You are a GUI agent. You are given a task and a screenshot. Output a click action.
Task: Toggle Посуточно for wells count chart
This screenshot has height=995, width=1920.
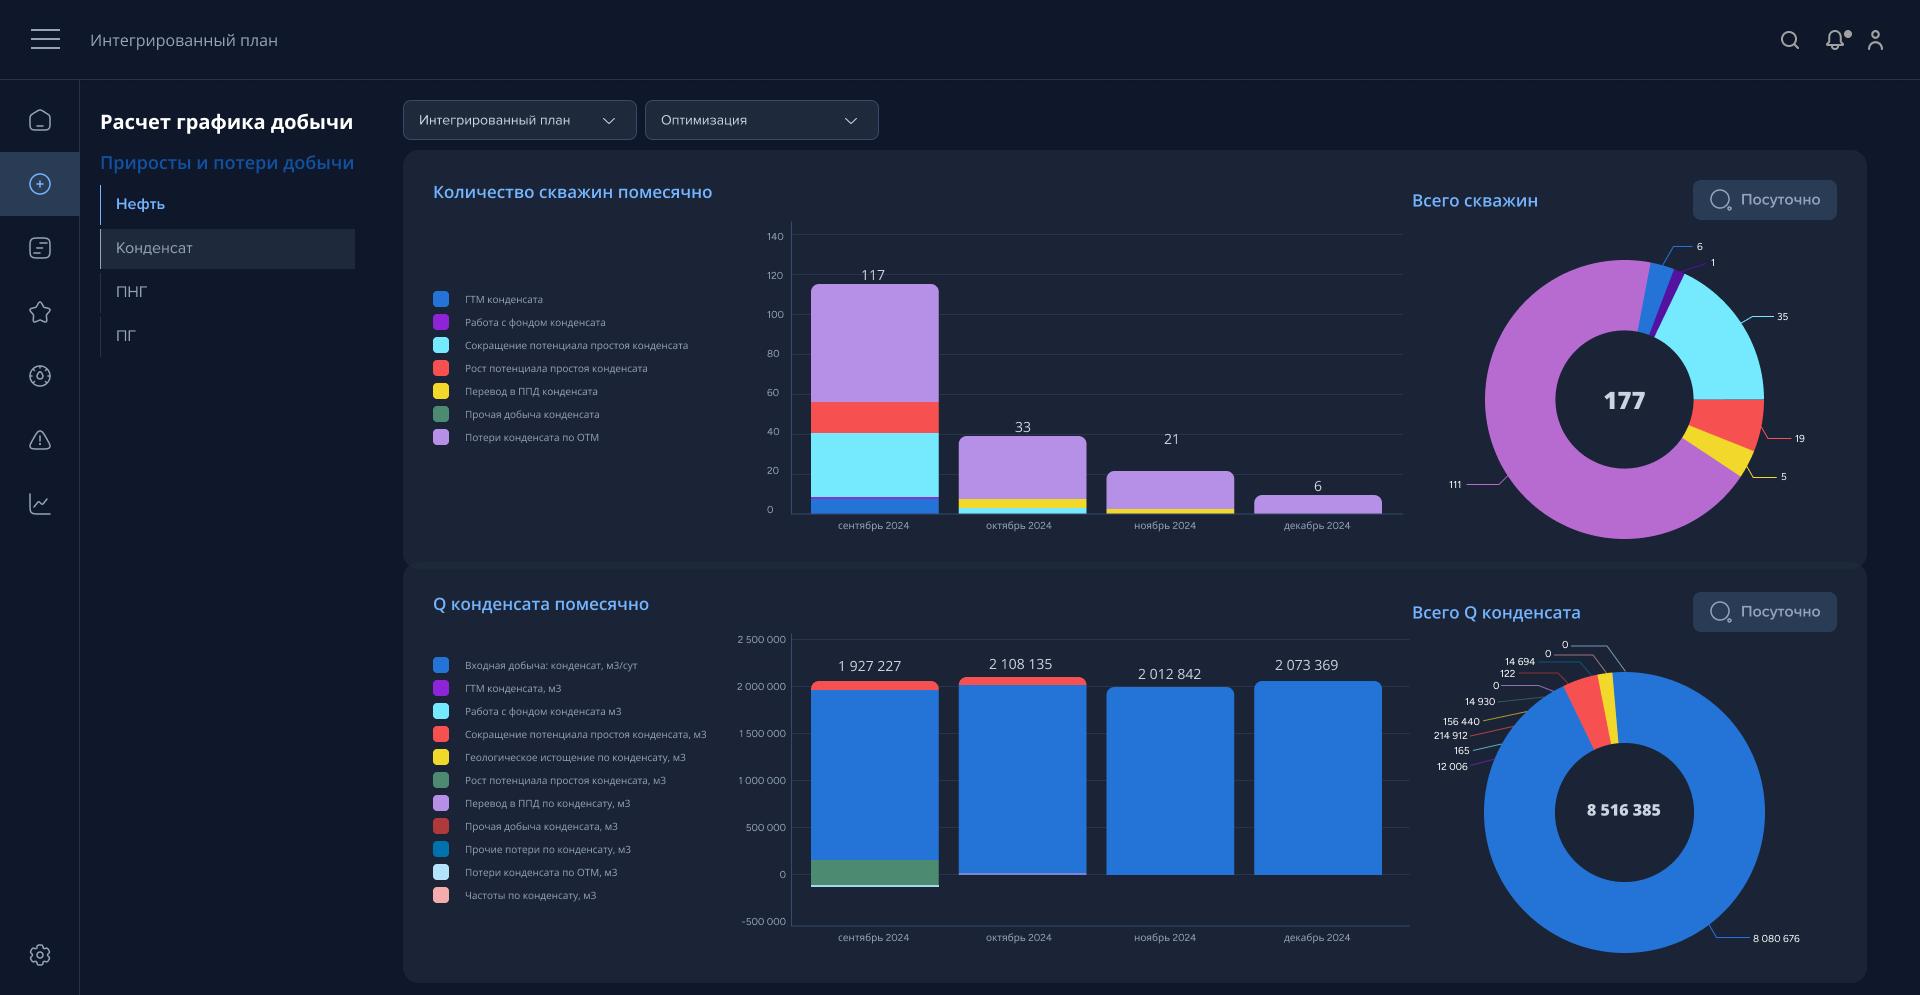pyautogui.click(x=1764, y=200)
